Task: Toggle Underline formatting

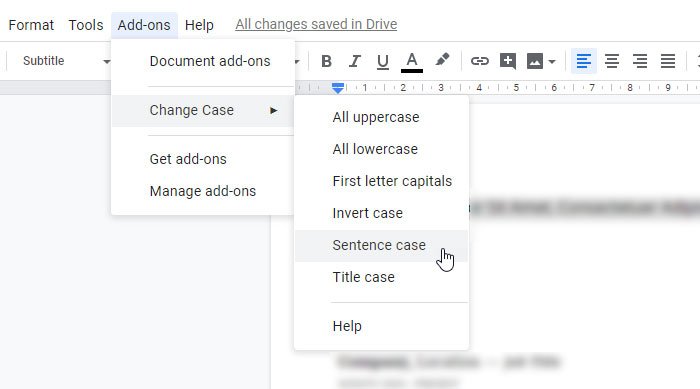Action: [x=383, y=61]
